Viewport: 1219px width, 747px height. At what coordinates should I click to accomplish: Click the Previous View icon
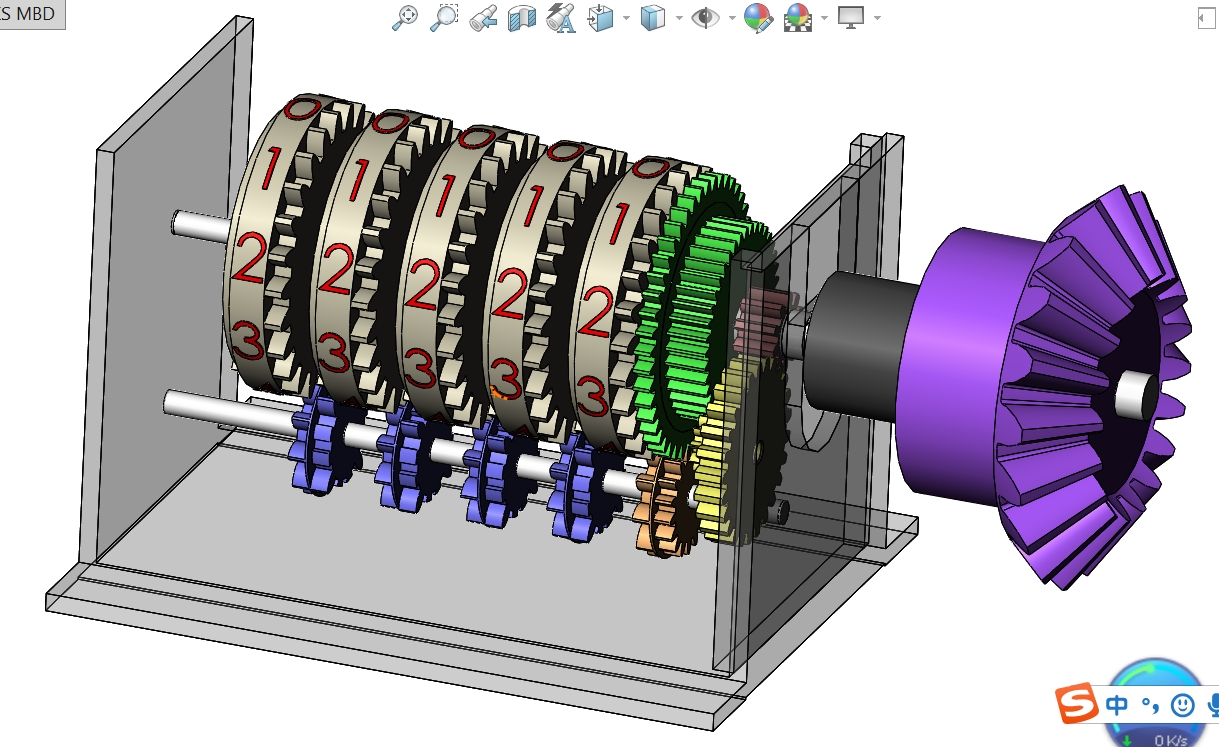tap(483, 17)
